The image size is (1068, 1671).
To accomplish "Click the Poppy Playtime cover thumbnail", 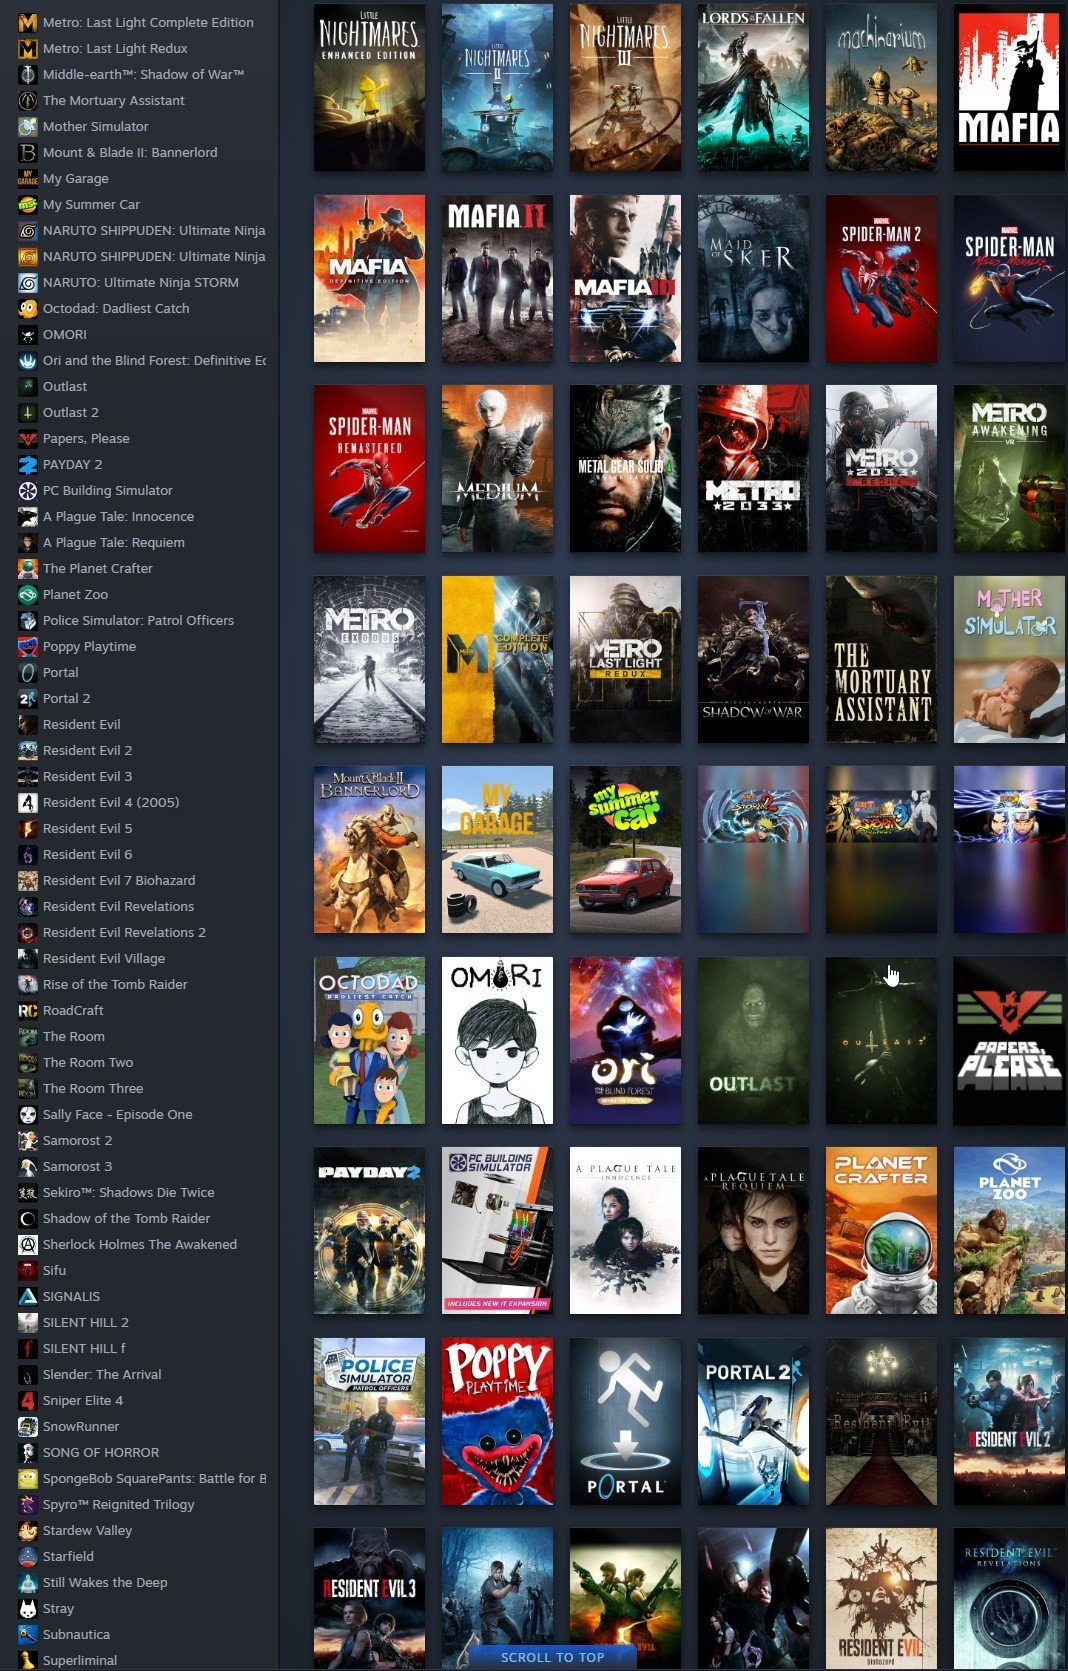I will 497,1420.
